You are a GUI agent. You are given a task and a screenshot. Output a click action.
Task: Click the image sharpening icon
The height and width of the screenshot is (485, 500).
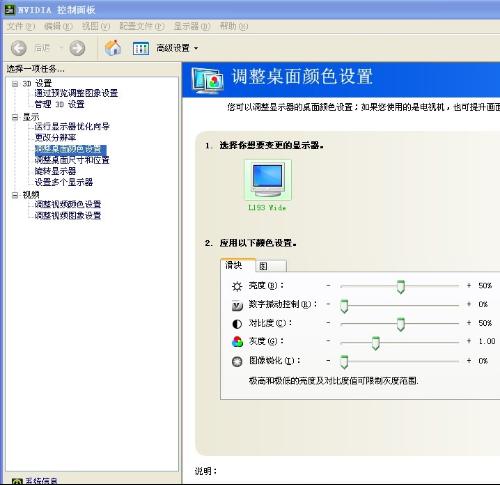click(x=237, y=361)
